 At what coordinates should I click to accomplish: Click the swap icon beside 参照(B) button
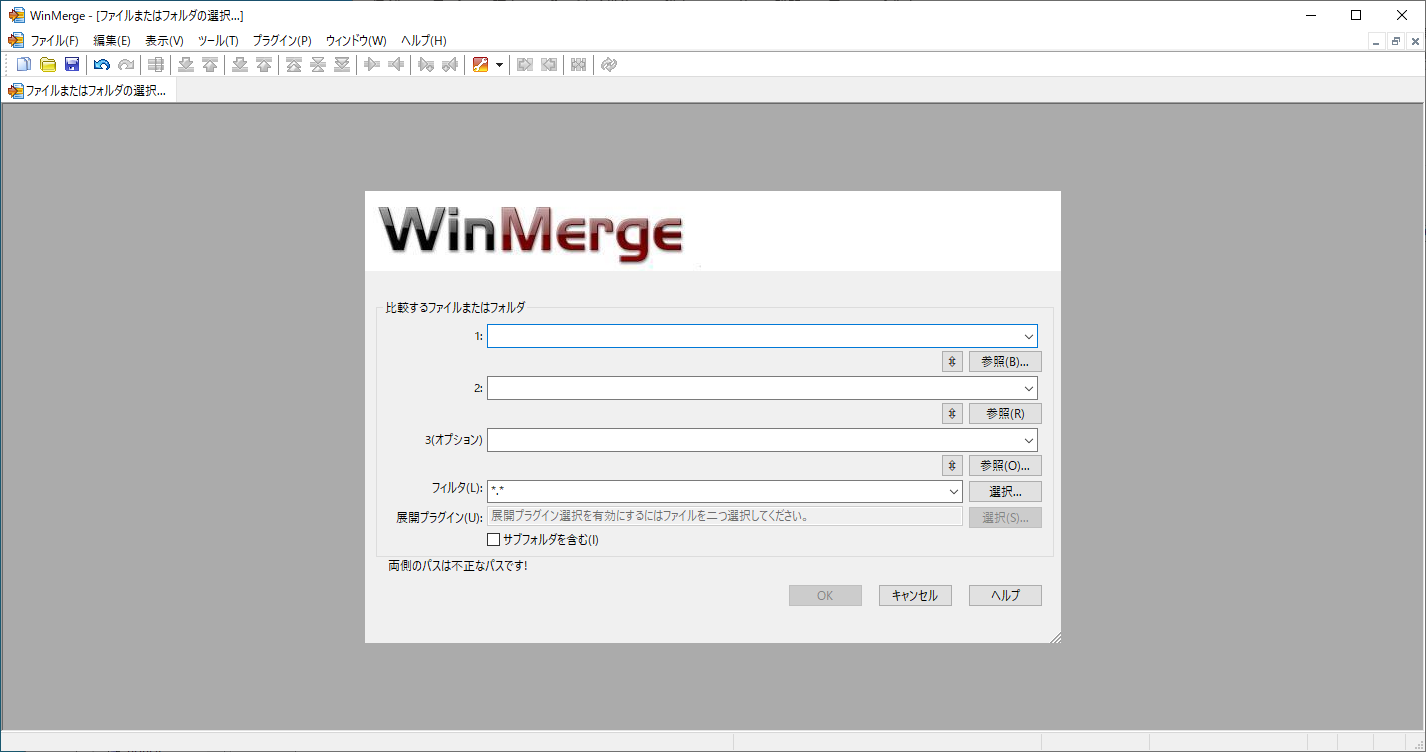[950, 361]
